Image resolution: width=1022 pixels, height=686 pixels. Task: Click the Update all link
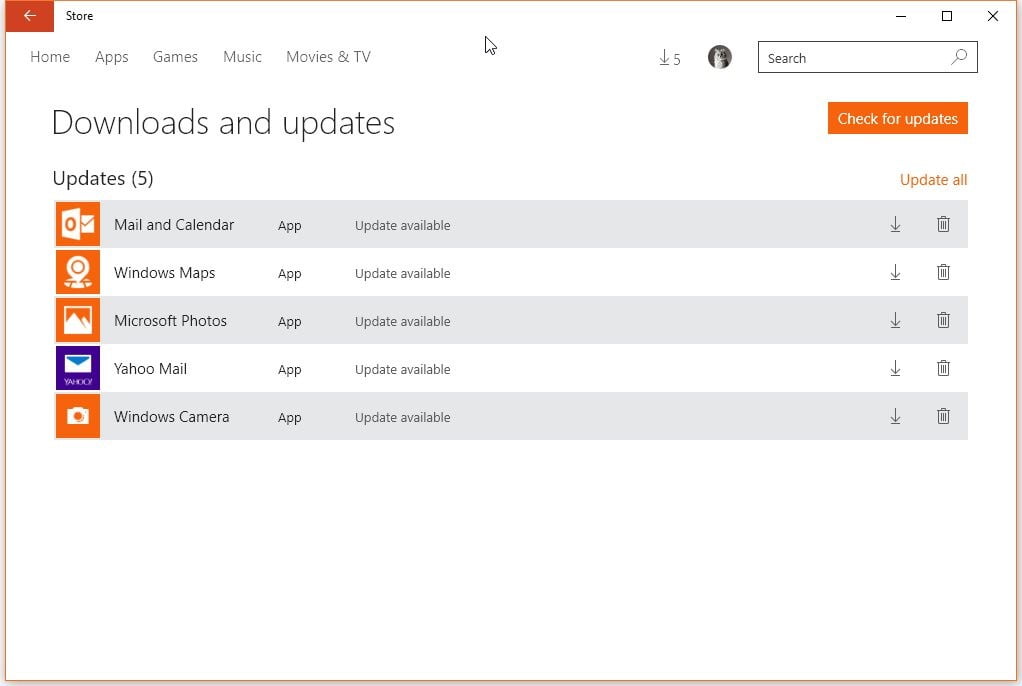[933, 179]
